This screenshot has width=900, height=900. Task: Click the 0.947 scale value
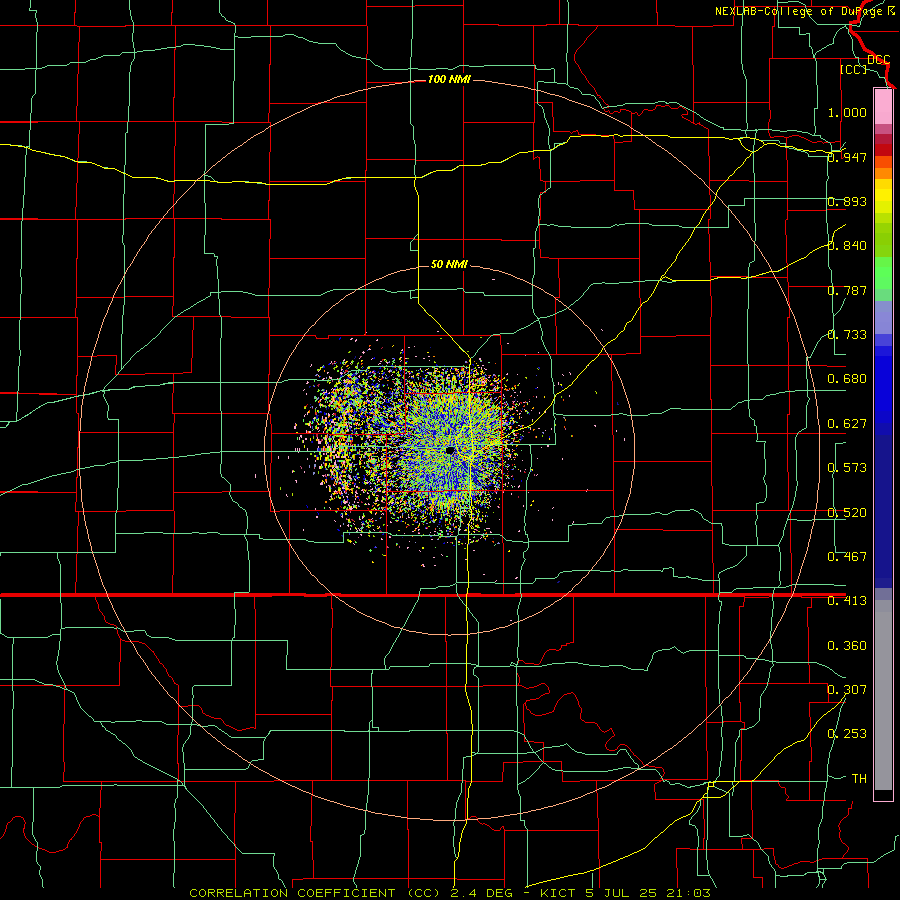pyautogui.click(x=847, y=157)
